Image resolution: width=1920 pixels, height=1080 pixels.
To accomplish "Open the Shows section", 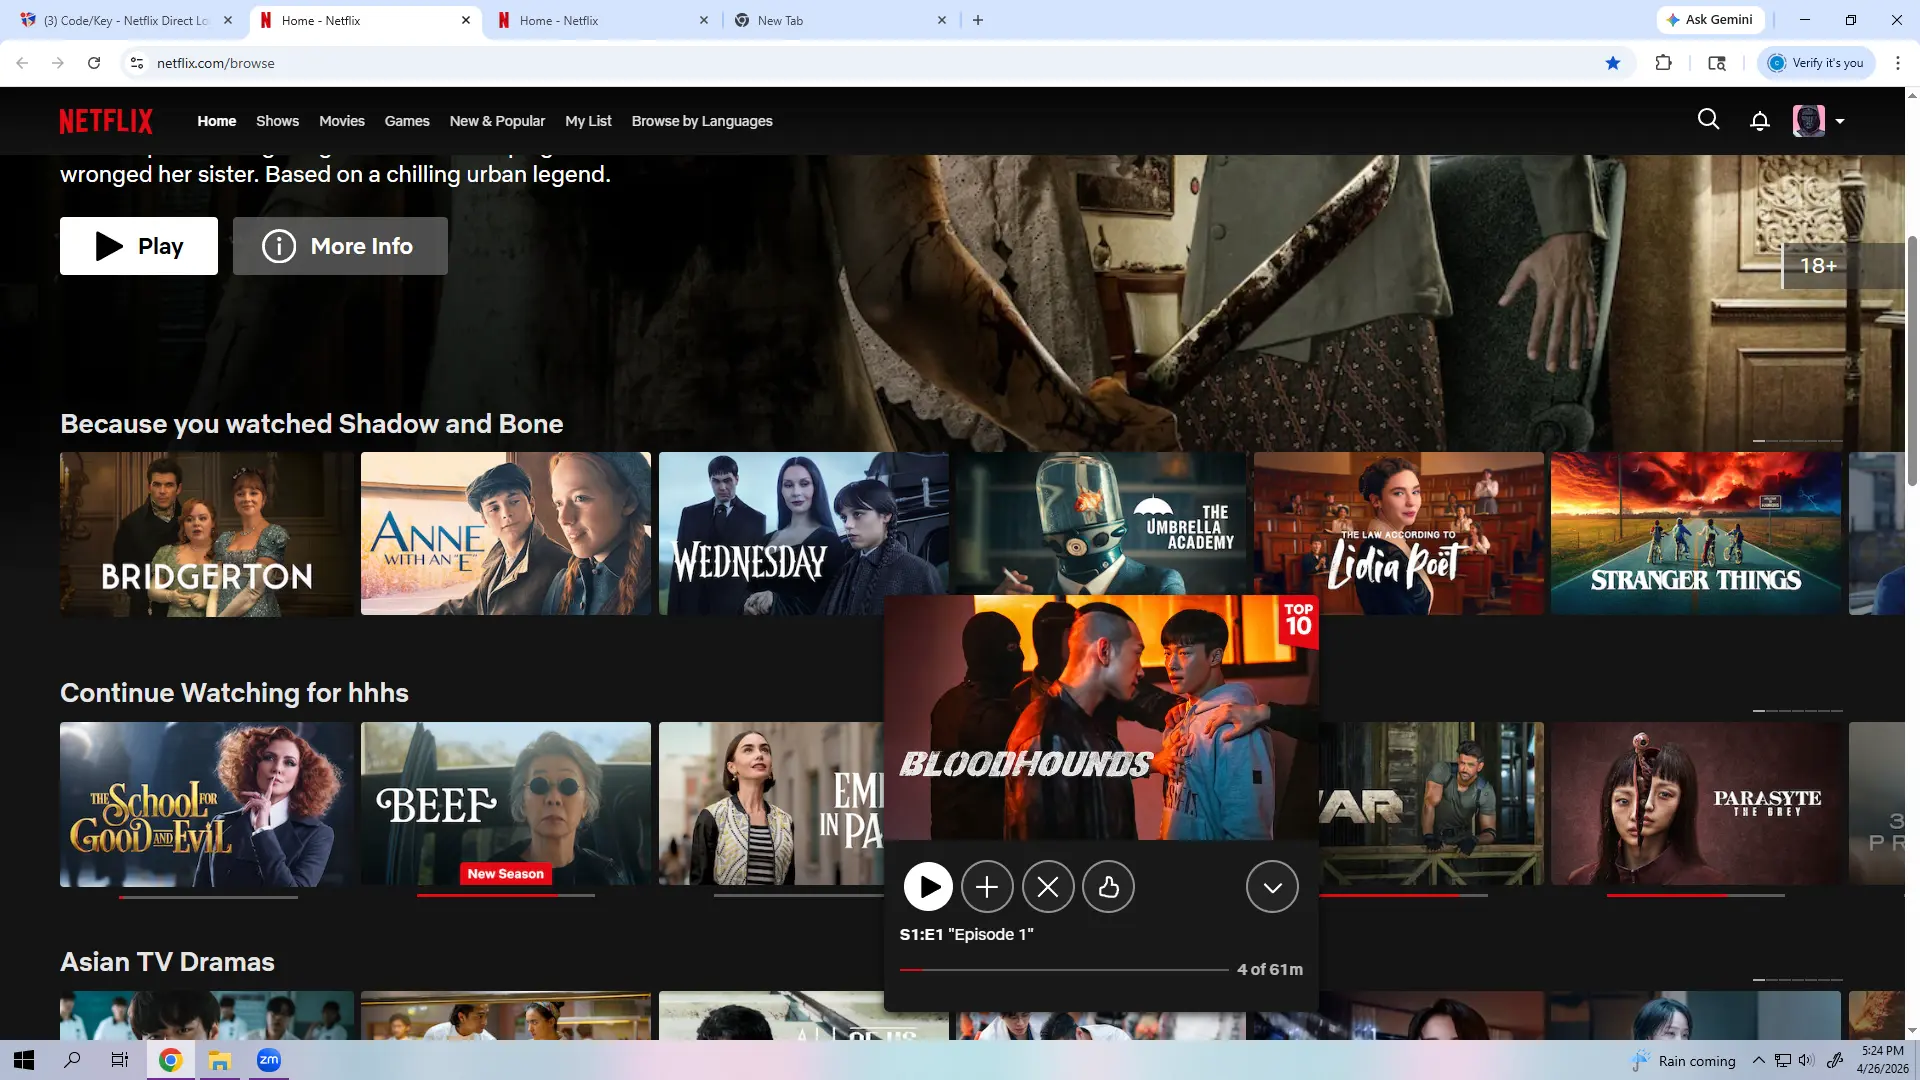I will tap(277, 121).
